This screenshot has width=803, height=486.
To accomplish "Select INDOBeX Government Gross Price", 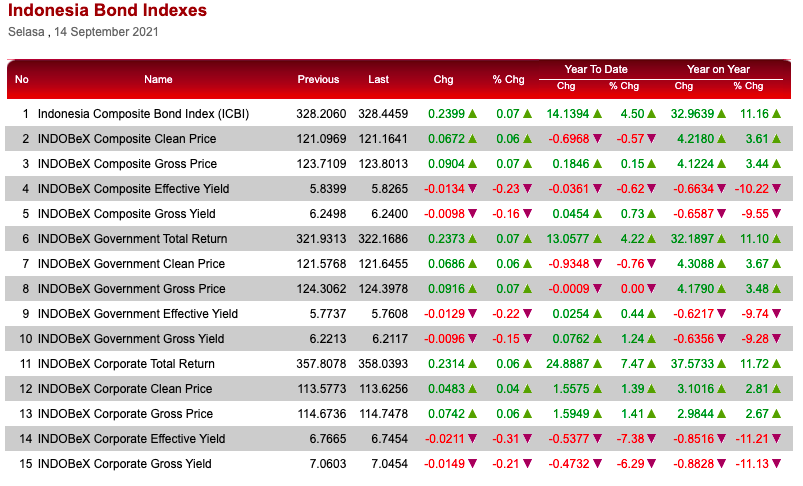I will coord(132,289).
